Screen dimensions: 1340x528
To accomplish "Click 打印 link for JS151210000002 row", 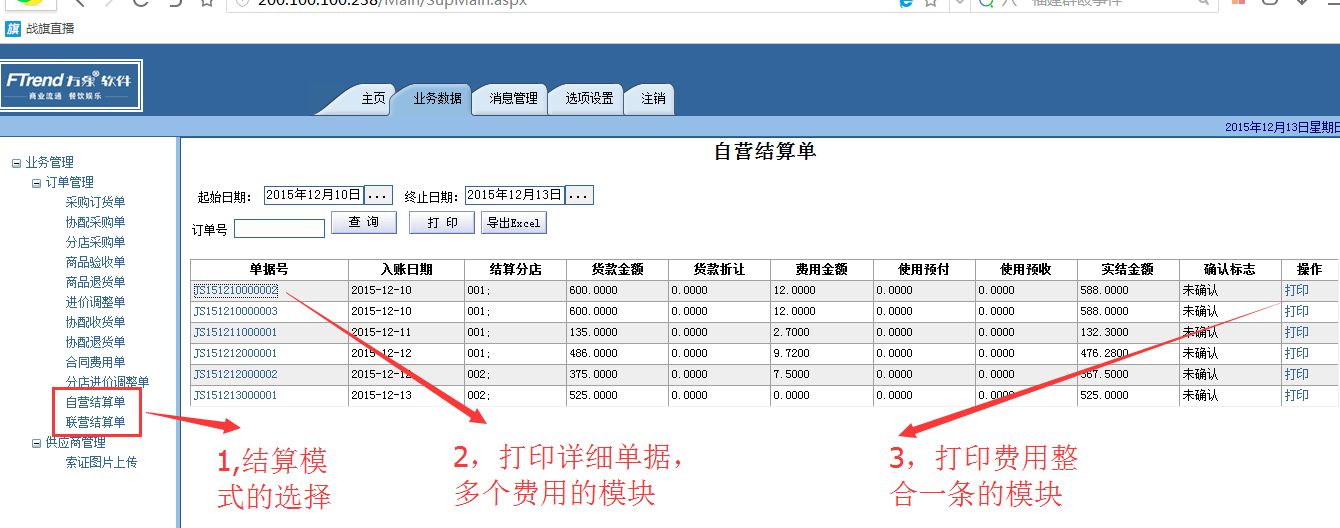I will [1297, 290].
